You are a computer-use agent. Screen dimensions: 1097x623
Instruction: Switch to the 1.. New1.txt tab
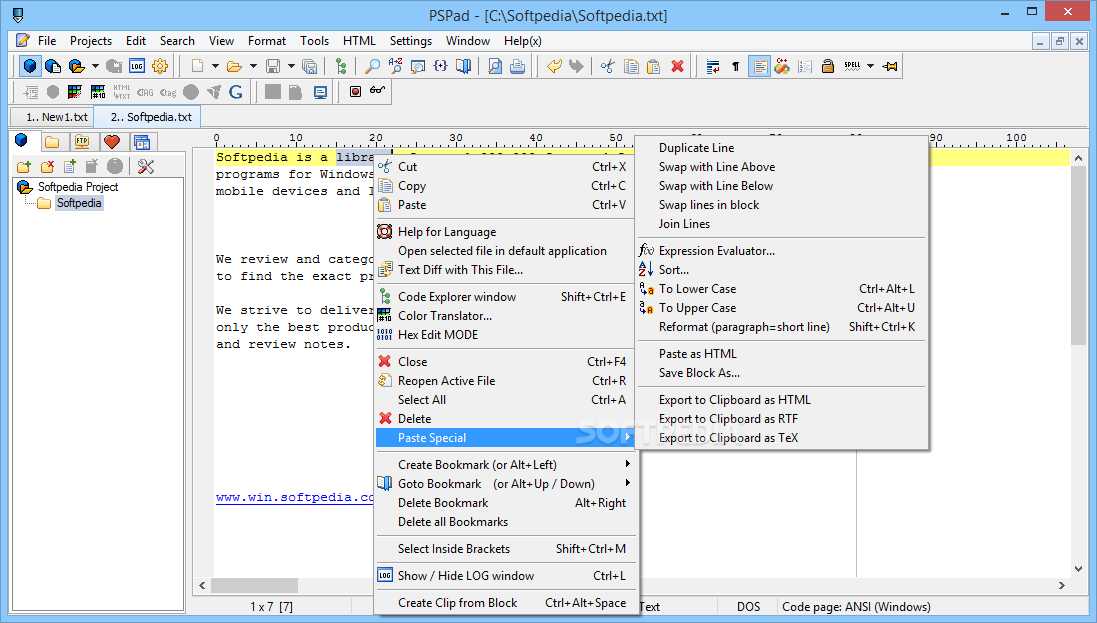coord(52,117)
